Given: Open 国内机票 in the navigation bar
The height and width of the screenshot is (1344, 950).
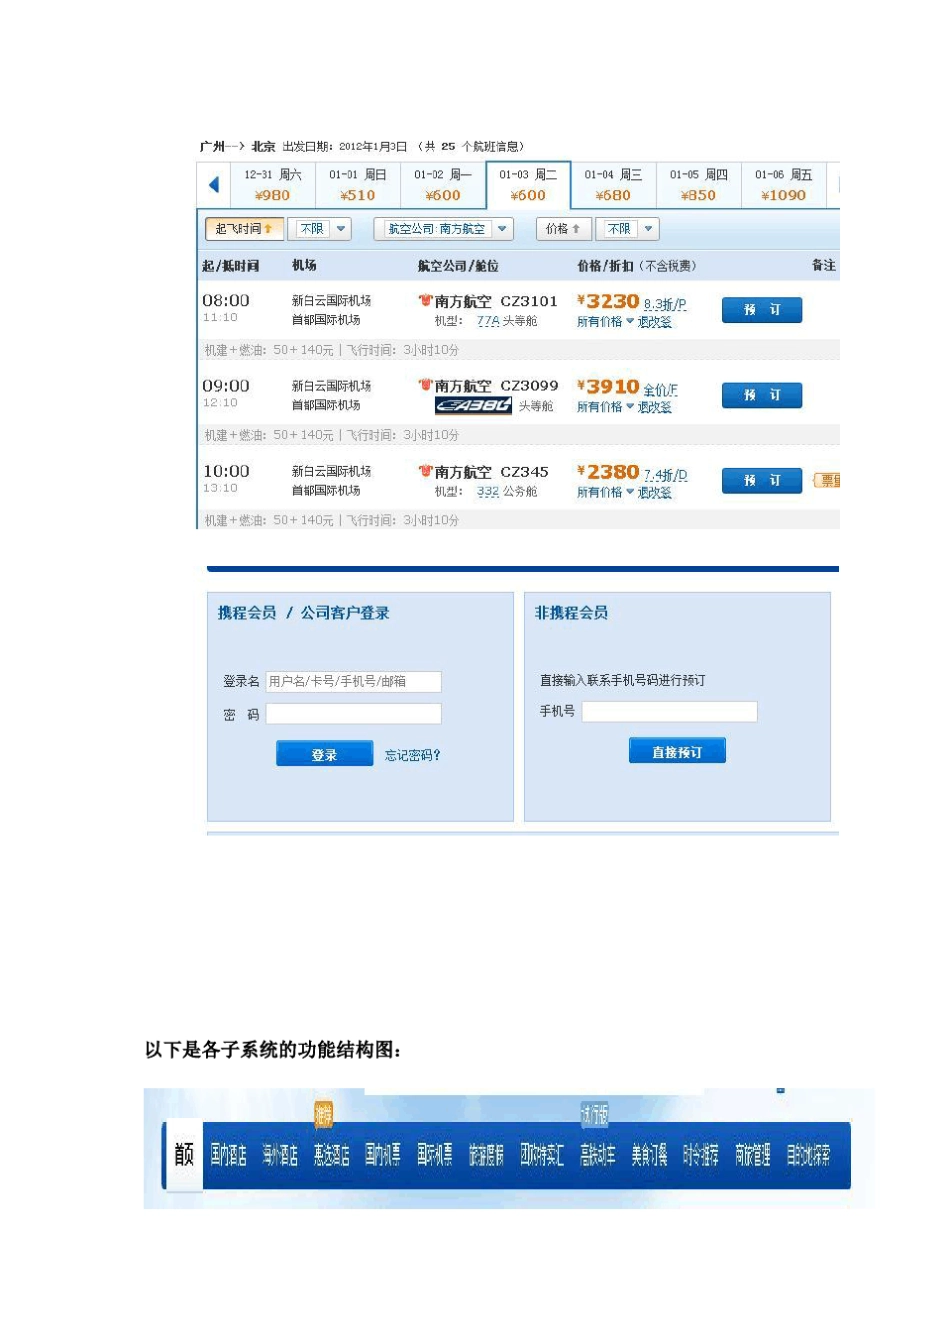Looking at the screenshot, I should pos(383,1156).
